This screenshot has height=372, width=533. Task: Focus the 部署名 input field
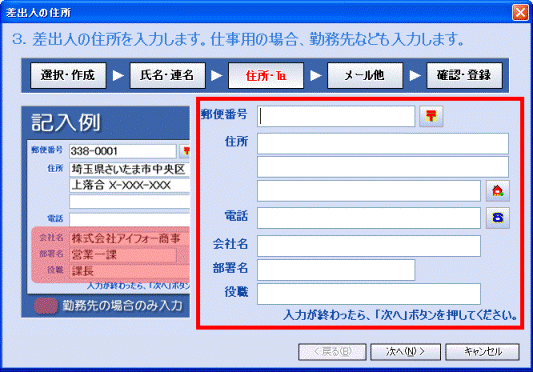click(x=336, y=270)
